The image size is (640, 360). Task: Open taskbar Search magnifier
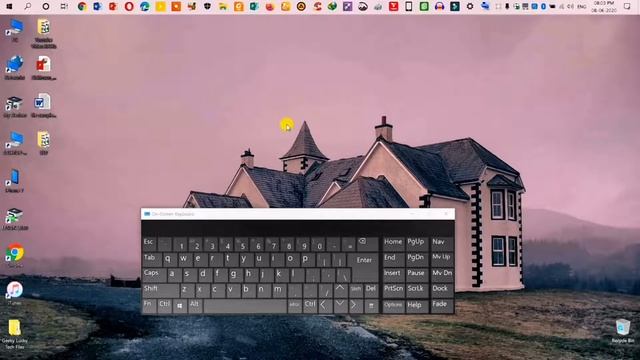28,7
